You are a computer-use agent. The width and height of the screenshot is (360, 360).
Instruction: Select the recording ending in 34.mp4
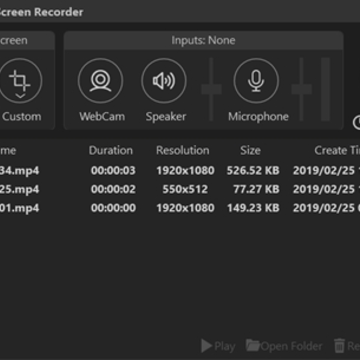coord(180,171)
